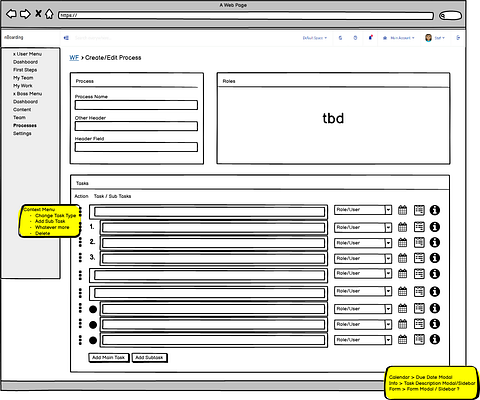Click the browser back arrow icon
The height and width of the screenshot is (400, 480).
pos(11,14)
